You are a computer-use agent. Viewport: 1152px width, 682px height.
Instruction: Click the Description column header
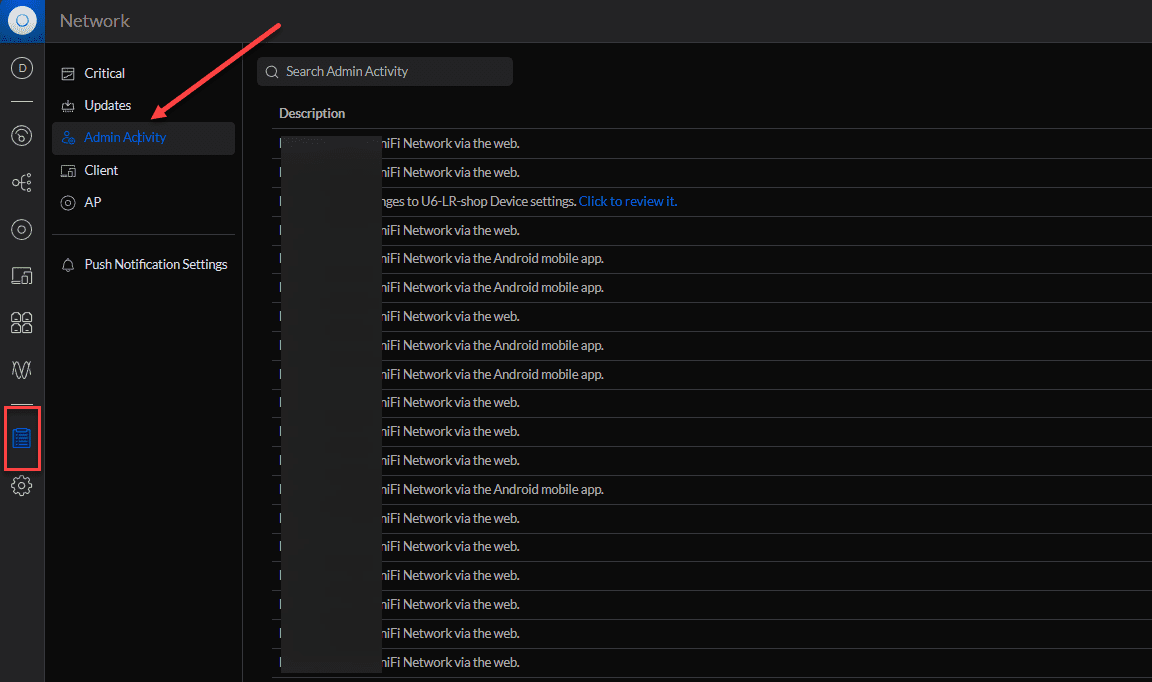point(312,113)
